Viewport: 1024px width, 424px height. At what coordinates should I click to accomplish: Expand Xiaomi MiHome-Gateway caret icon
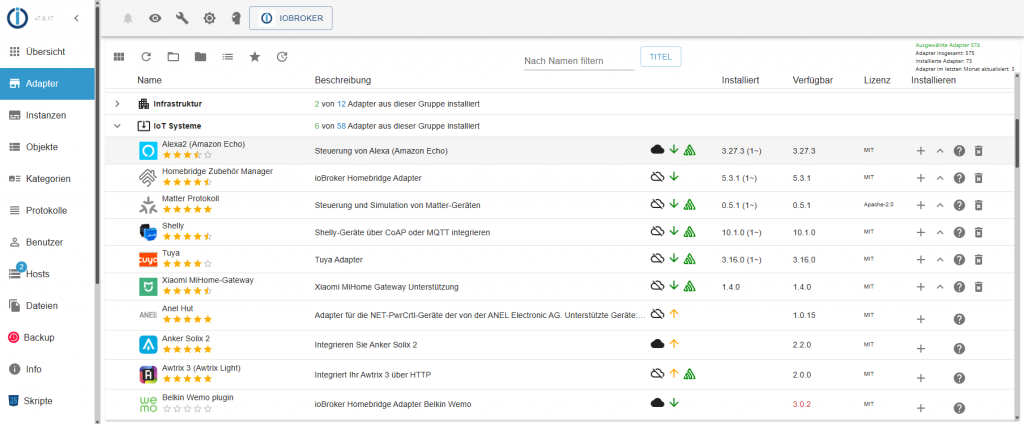point(940,287)
